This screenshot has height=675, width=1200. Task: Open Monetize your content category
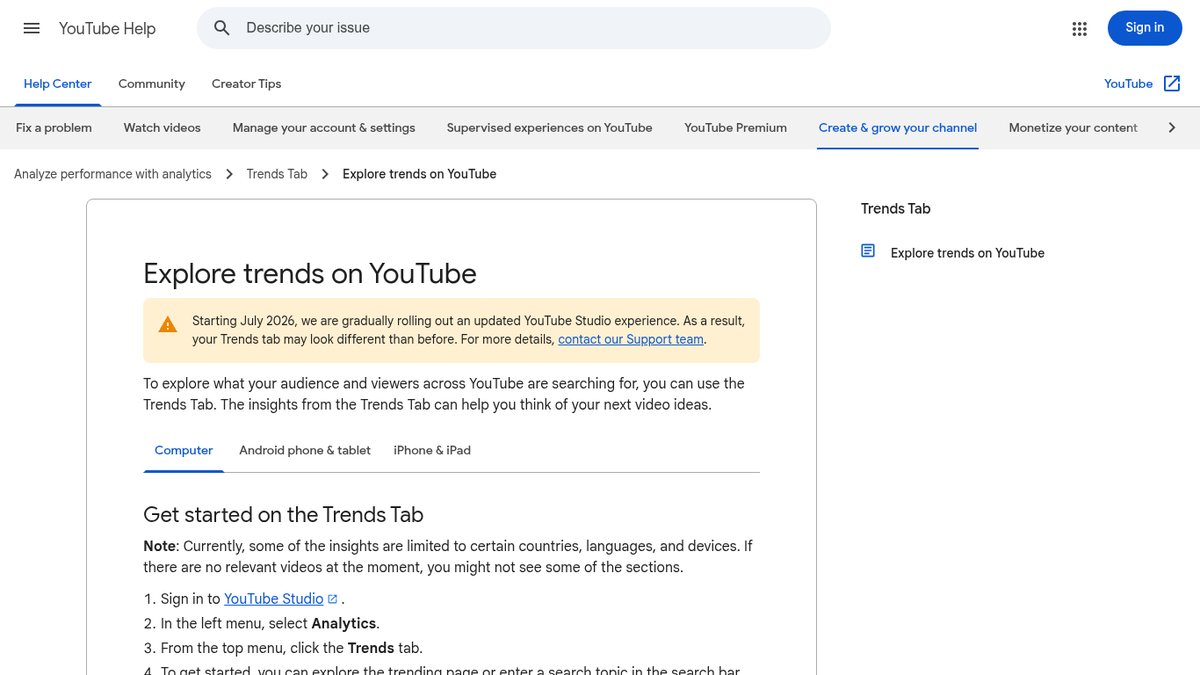tap(1073, 128)
